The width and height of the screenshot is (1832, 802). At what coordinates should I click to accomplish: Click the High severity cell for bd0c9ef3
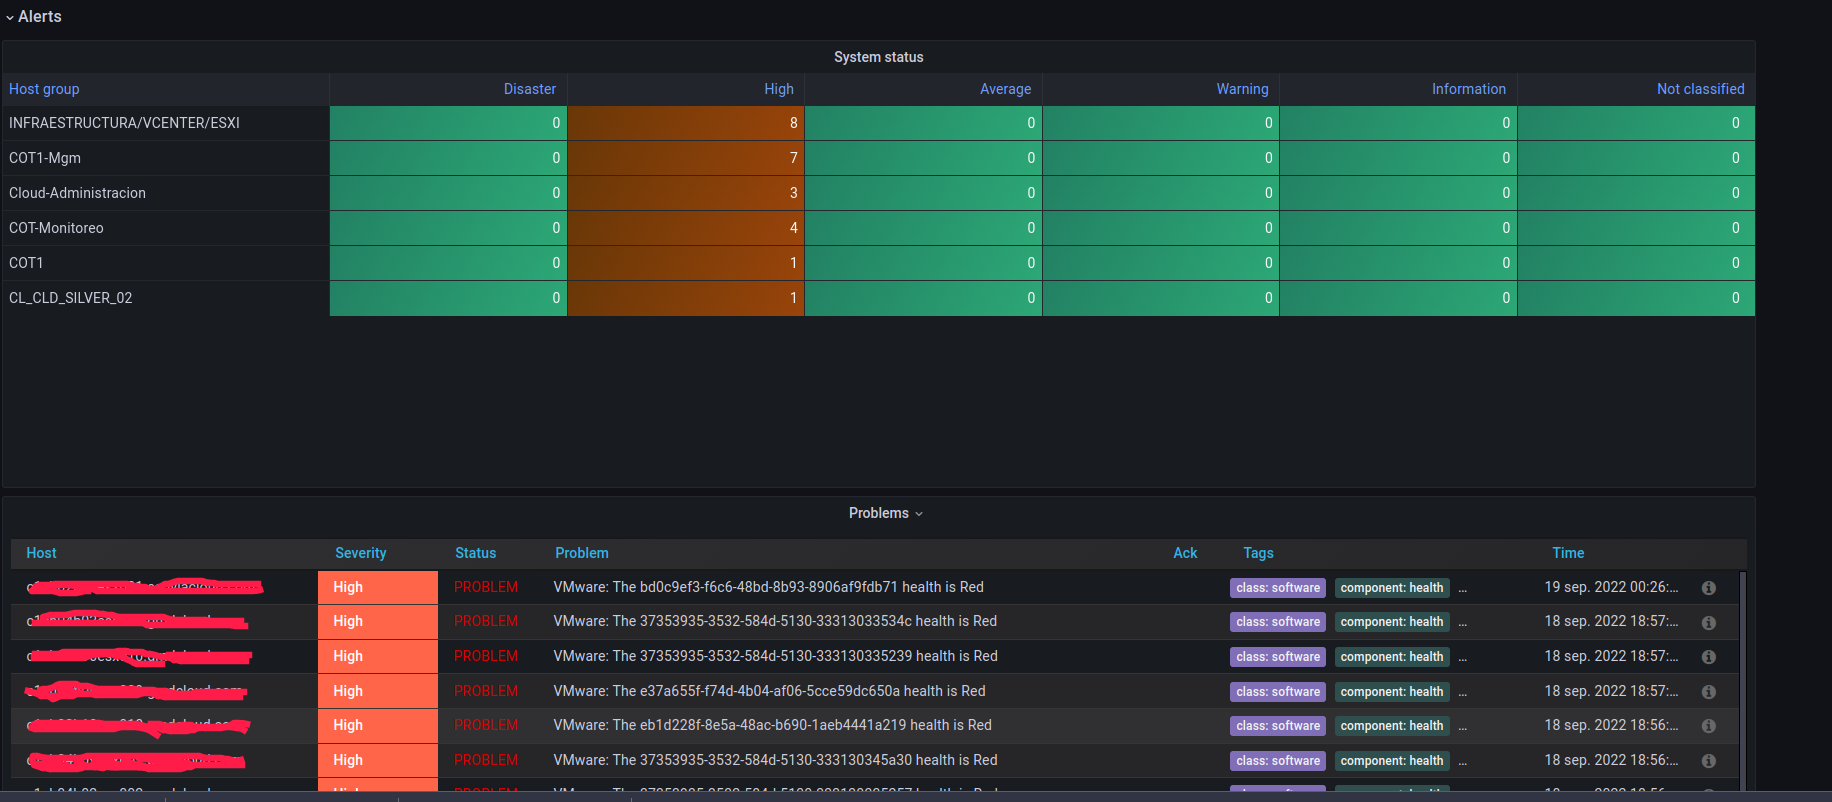click(378, 587)
